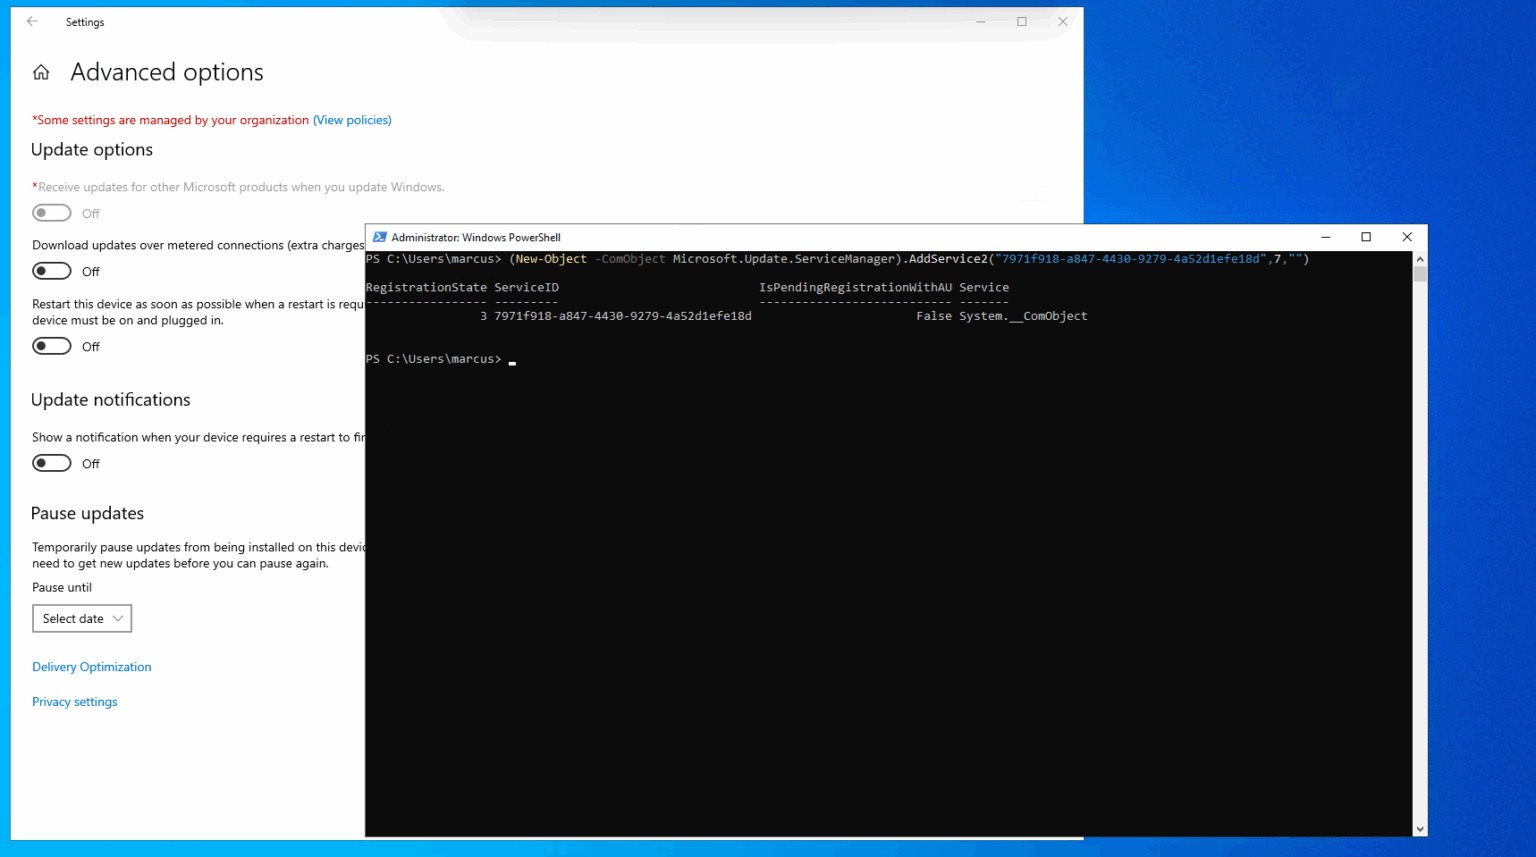Click the back arrow in Settings

click(31, 21)
